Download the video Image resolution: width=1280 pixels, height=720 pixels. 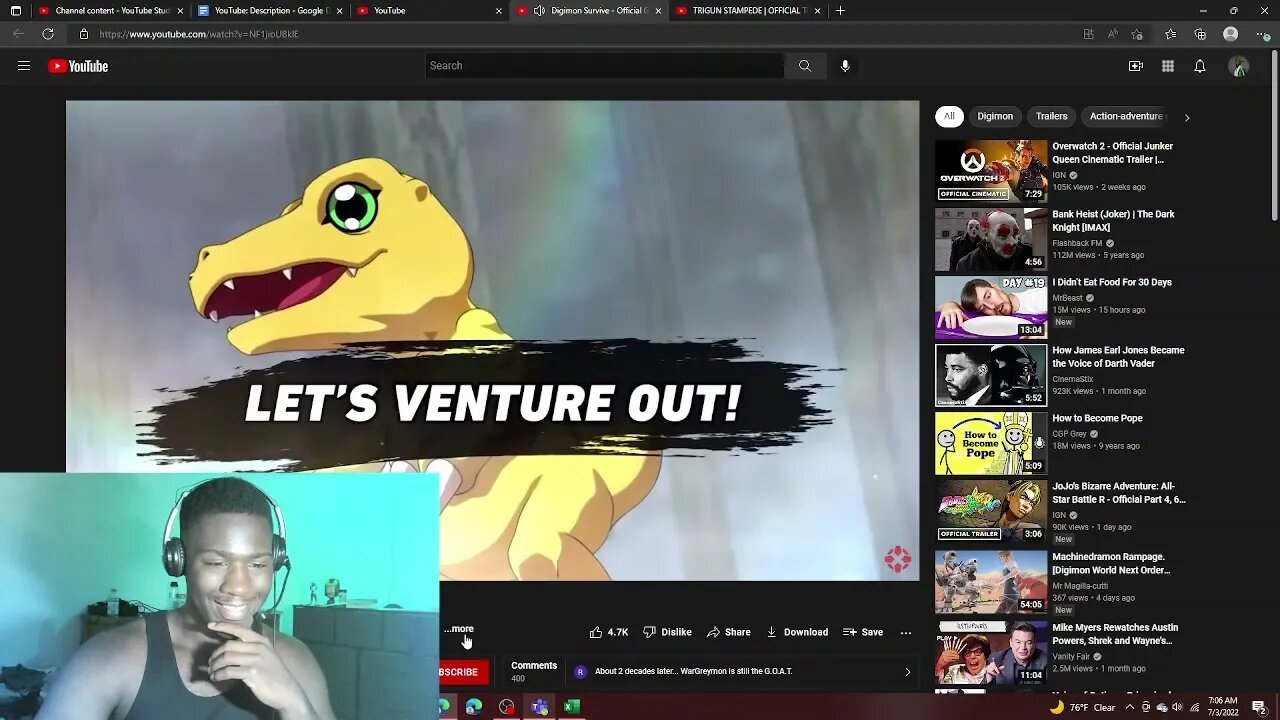pyautogui.click(x=797, y=632)
